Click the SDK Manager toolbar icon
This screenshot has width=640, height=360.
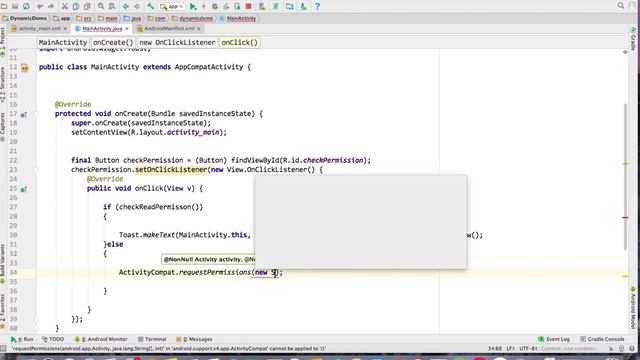[303, 6]
